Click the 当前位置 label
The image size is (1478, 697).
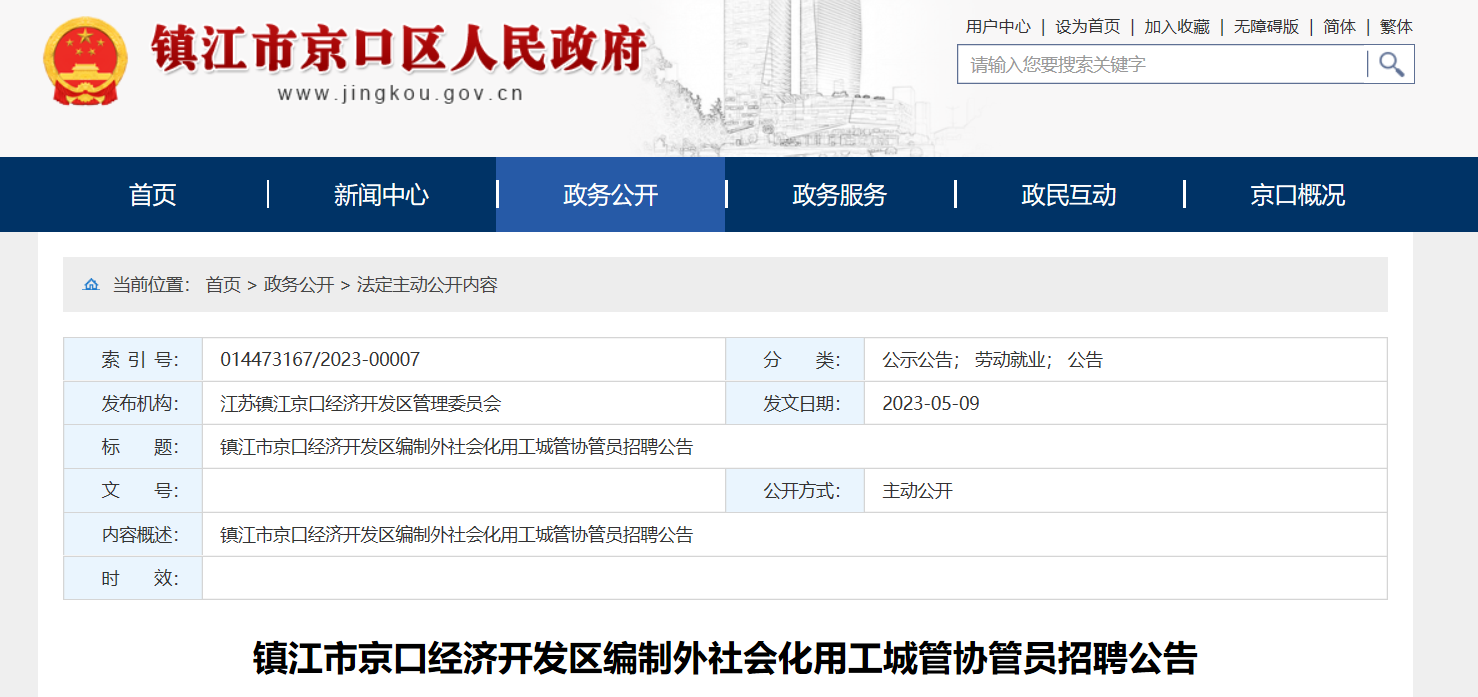[151, 285]
